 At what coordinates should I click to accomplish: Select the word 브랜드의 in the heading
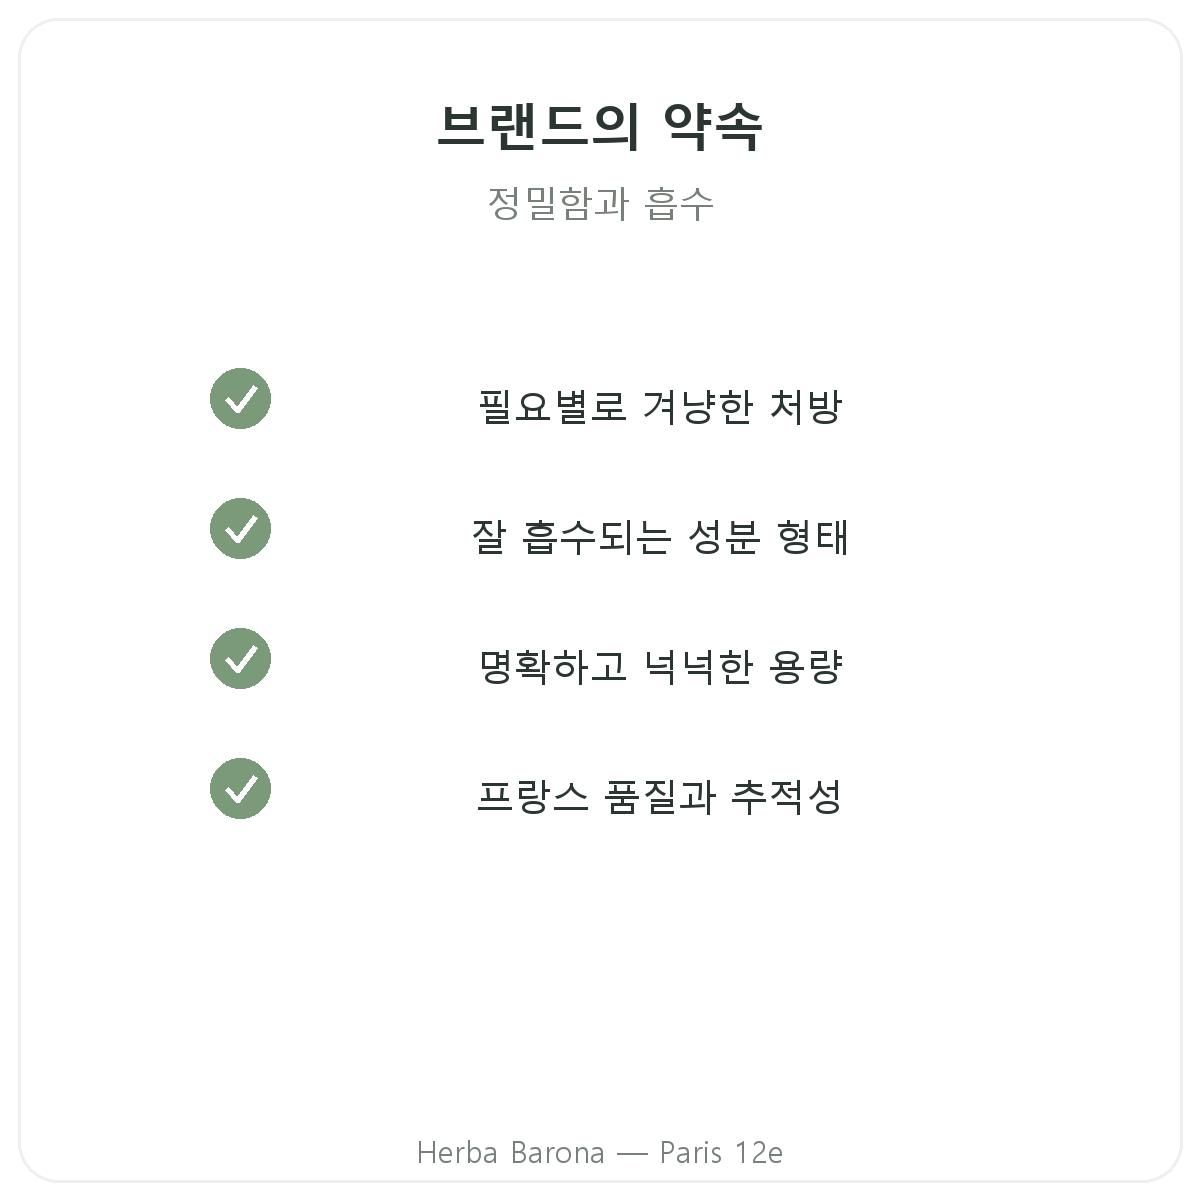click(538, 127)
